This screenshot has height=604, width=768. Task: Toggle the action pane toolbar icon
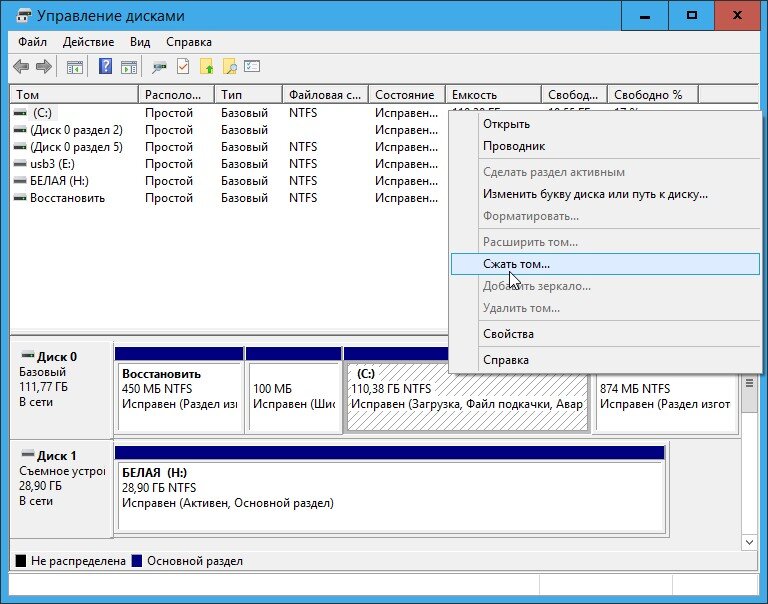pyautogui.click(x=129, y=67)
